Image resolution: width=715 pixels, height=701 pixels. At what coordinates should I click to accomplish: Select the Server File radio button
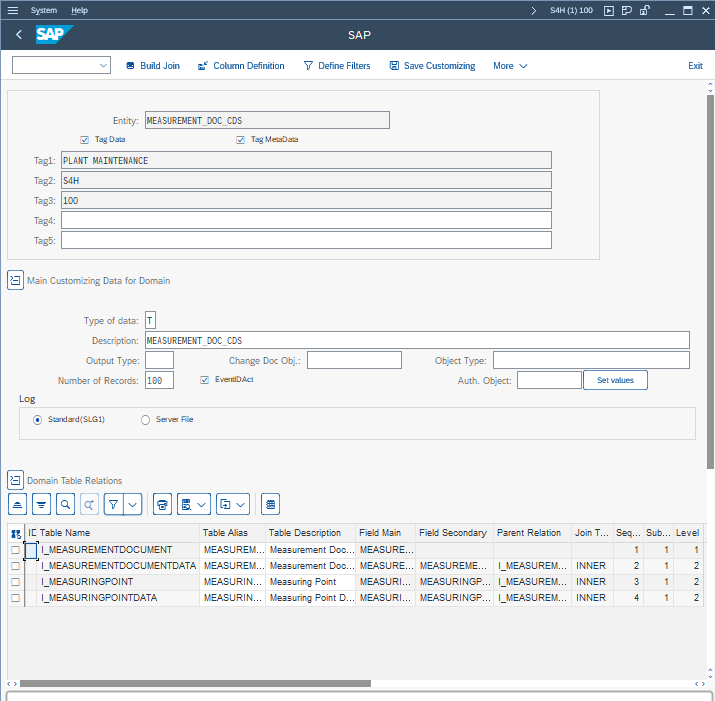click(146, 420)
